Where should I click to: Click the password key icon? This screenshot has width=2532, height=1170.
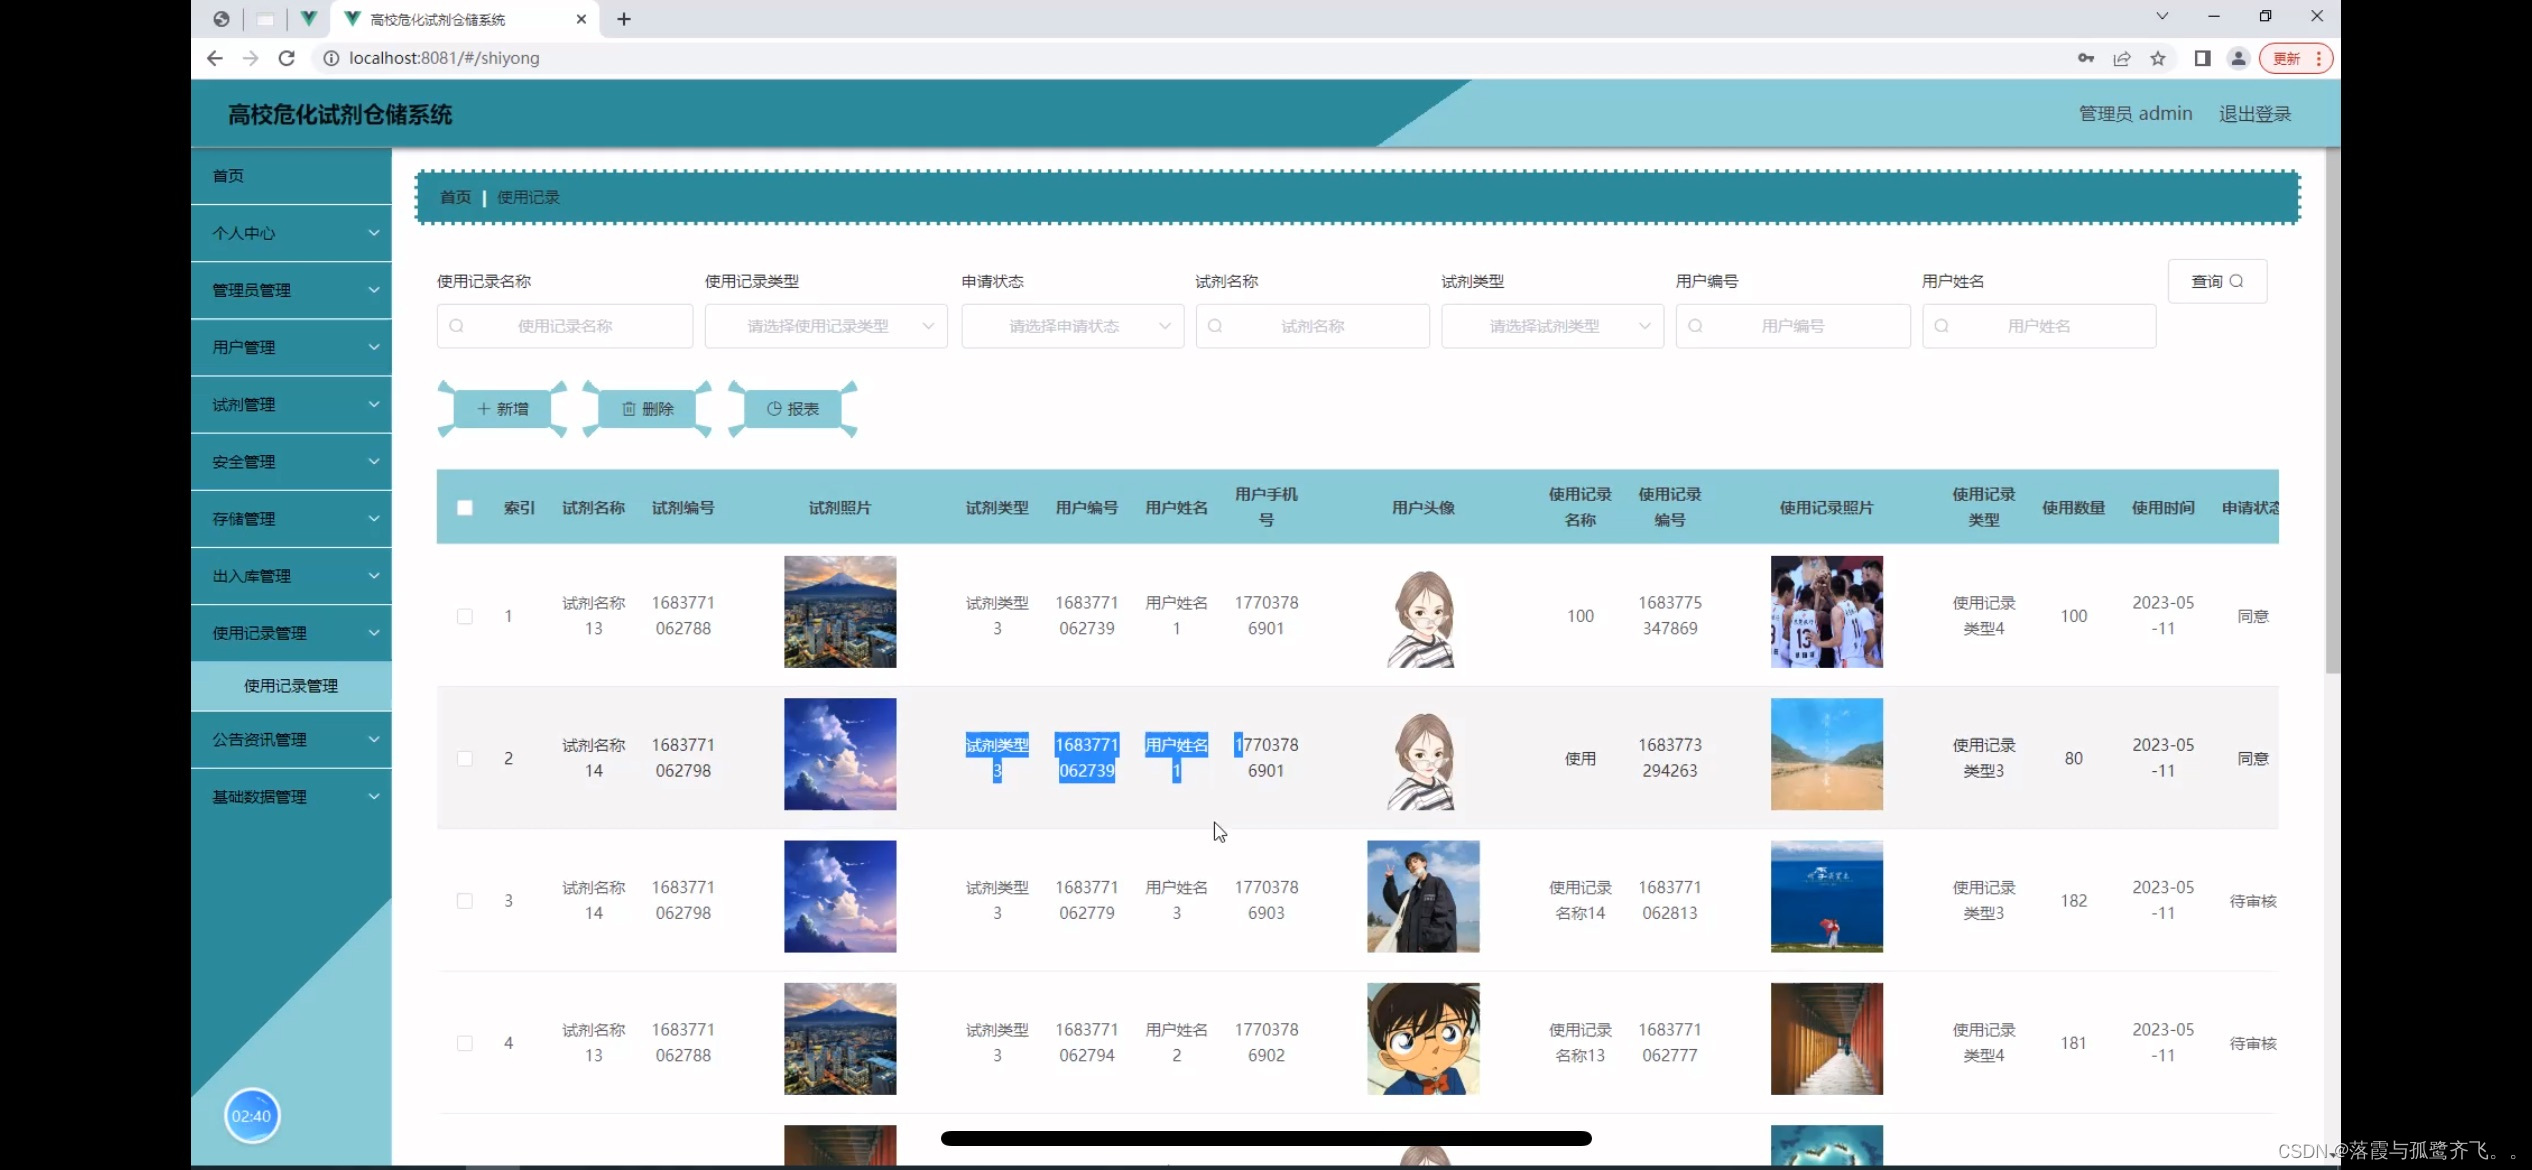(x=2086, y=58)
